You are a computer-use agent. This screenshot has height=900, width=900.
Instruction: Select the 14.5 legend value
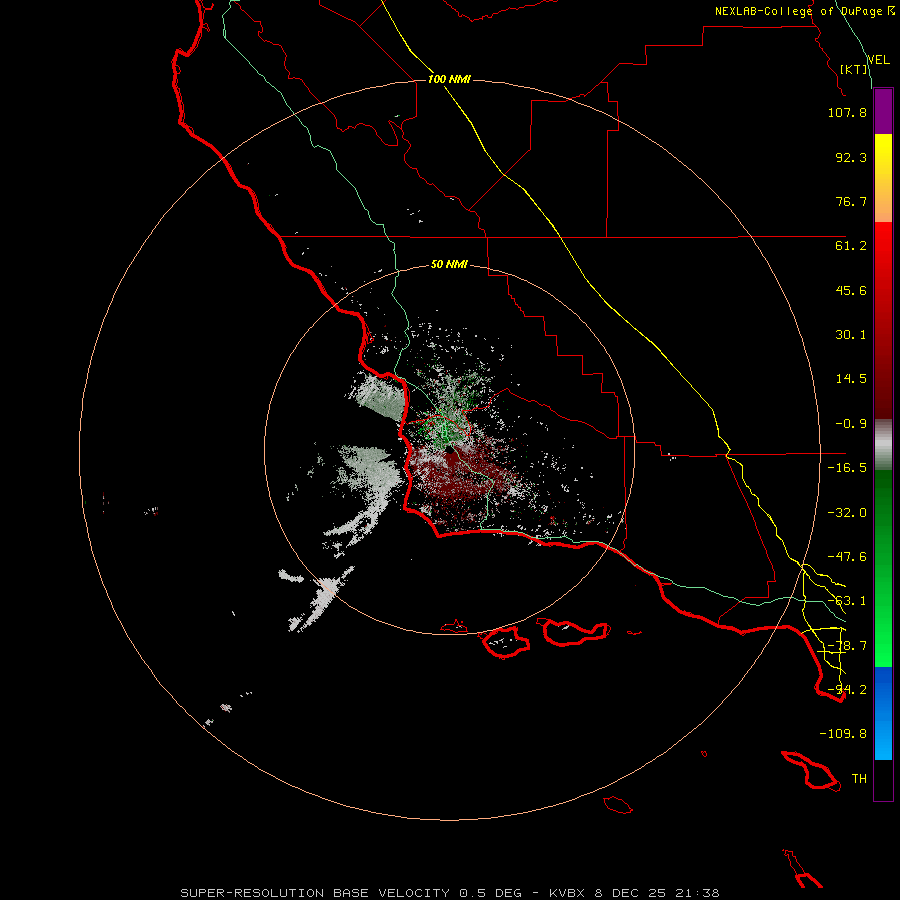(x=851, y=379)
